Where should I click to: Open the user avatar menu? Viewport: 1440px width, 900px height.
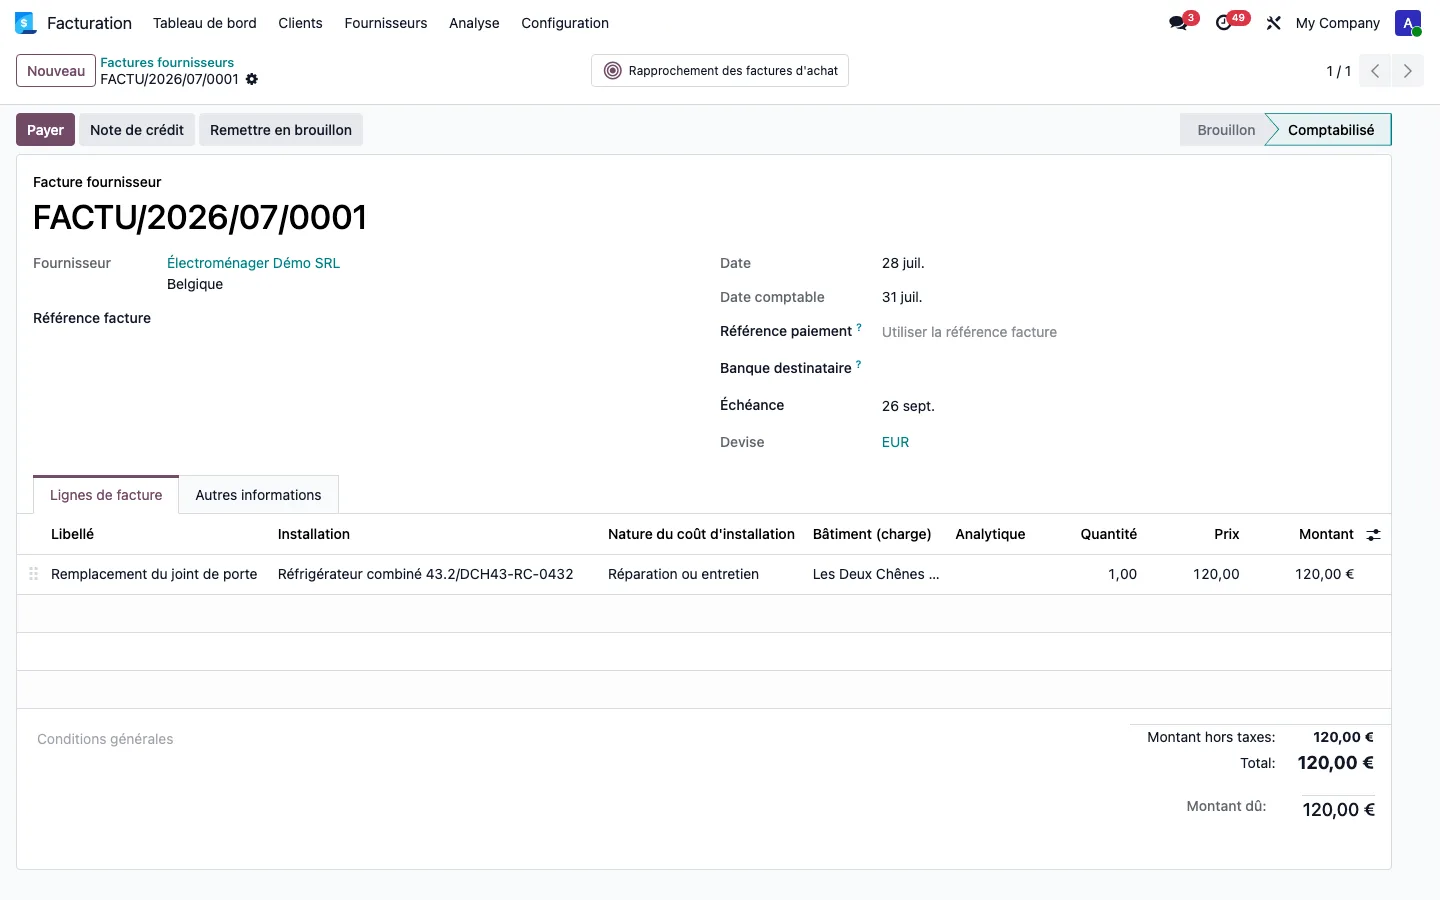pos(1408,23)
